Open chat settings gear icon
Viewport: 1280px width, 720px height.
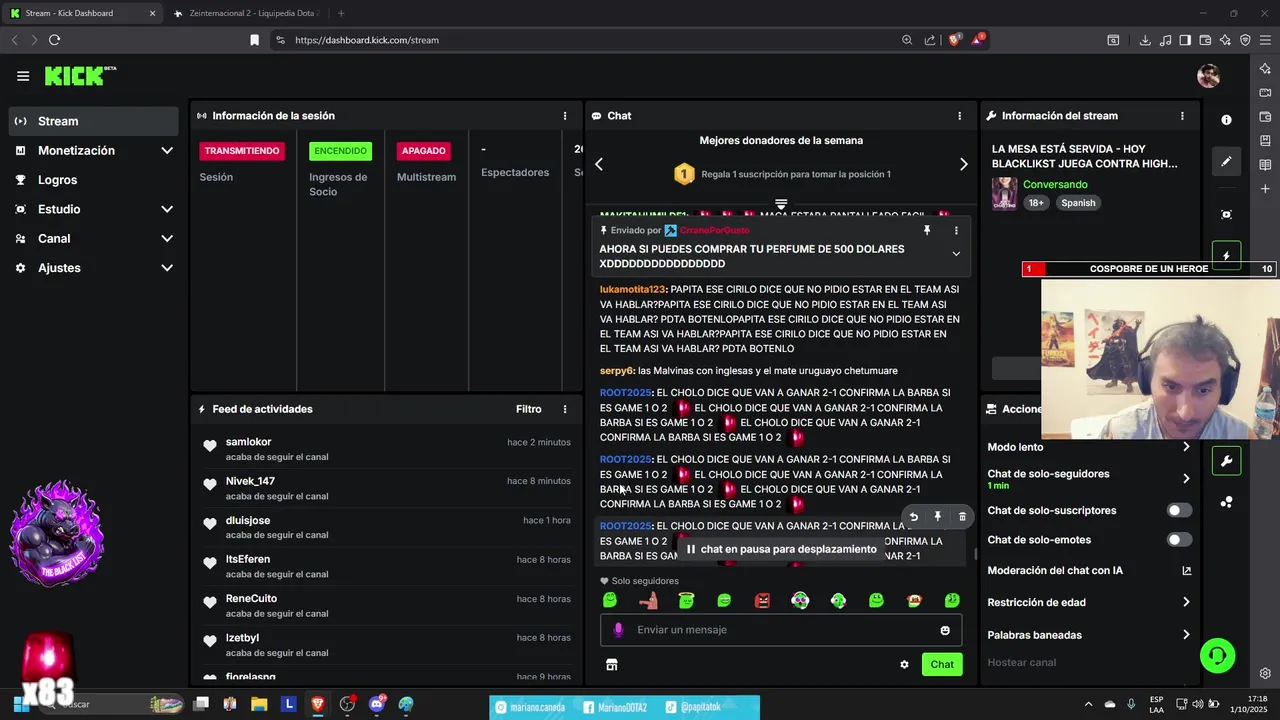(904, 664)
